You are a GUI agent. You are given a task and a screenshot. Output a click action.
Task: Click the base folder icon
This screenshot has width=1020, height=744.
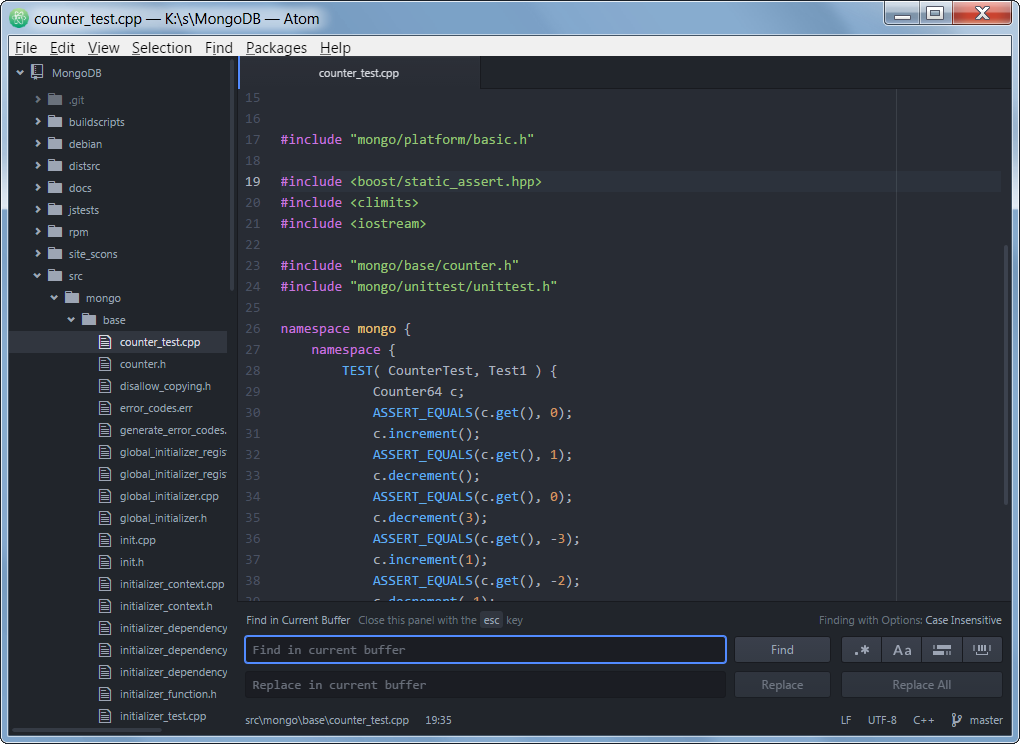89,320
